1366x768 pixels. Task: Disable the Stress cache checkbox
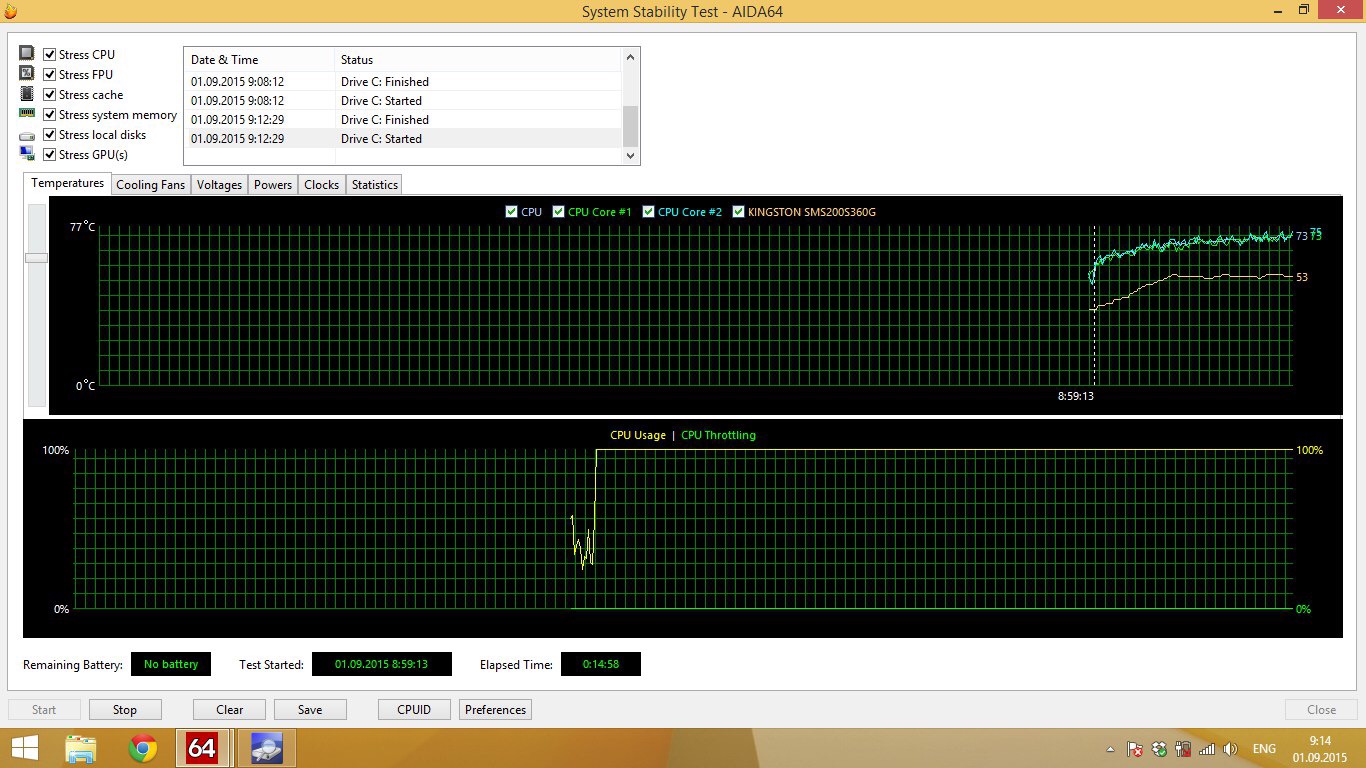pos(50,94)
